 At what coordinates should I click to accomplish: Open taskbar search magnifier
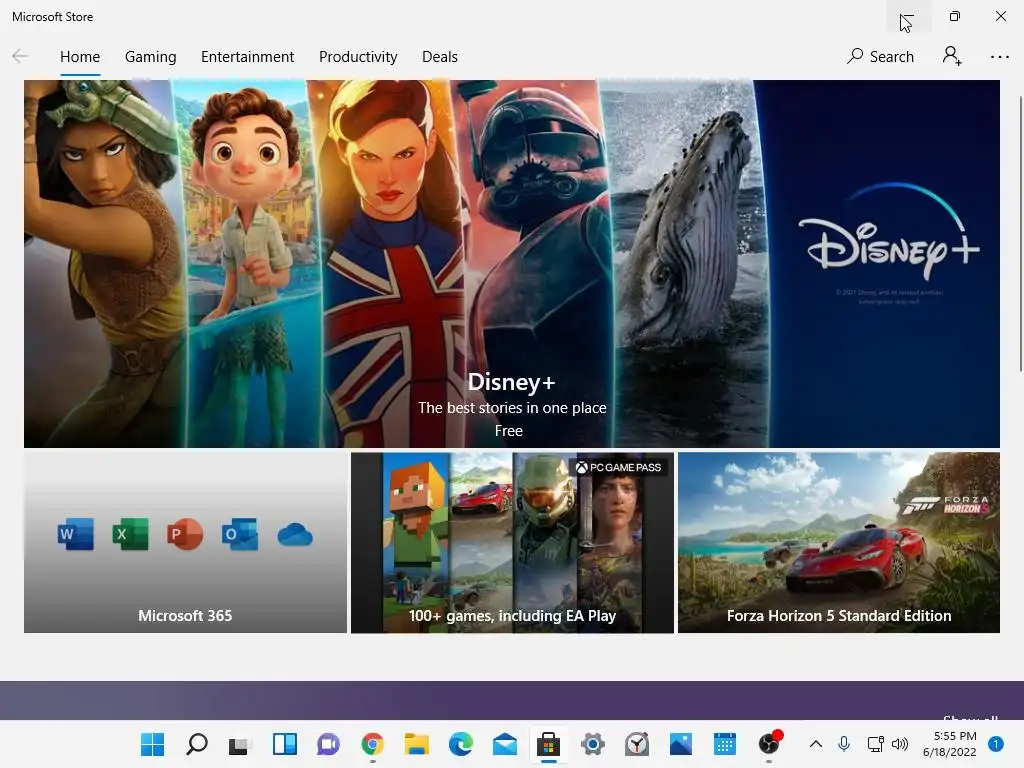pyautogui.click(x=197, y=744)
